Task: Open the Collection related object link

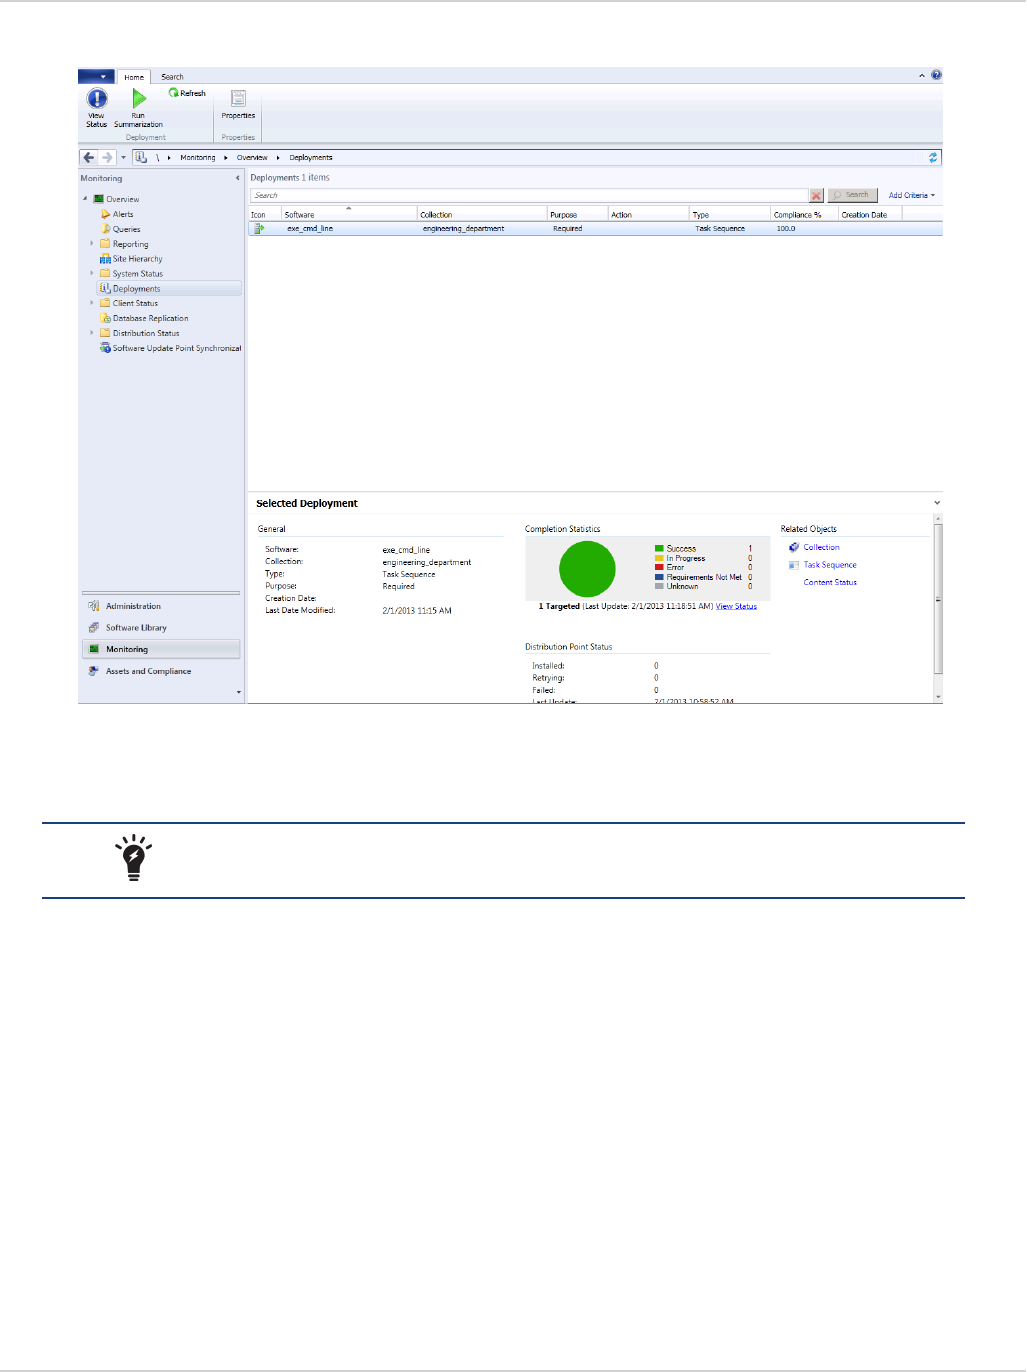Action: pos(821,547)
